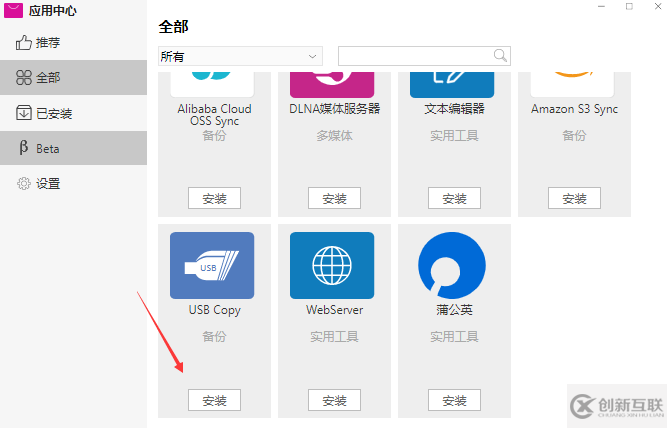667x428 pixels.
Task: Click the 多媒体 category label under DLNA
Action: [334, 136]
